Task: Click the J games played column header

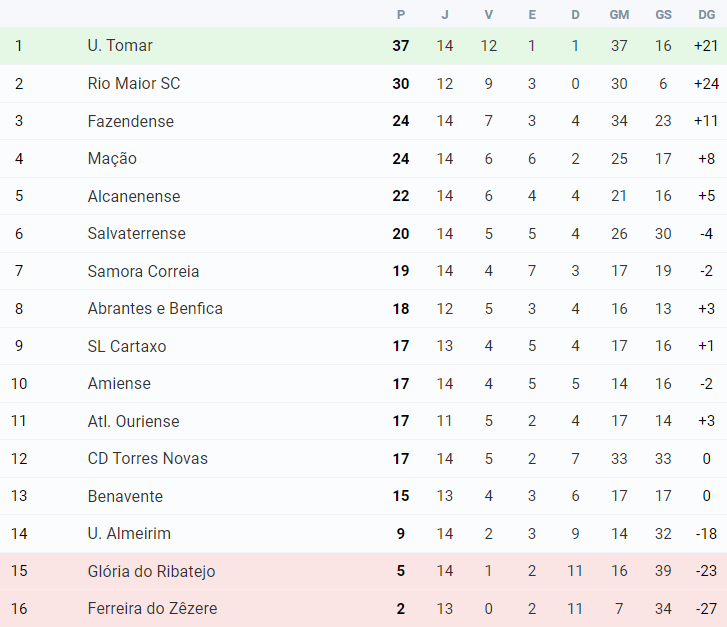Action: 444,14
